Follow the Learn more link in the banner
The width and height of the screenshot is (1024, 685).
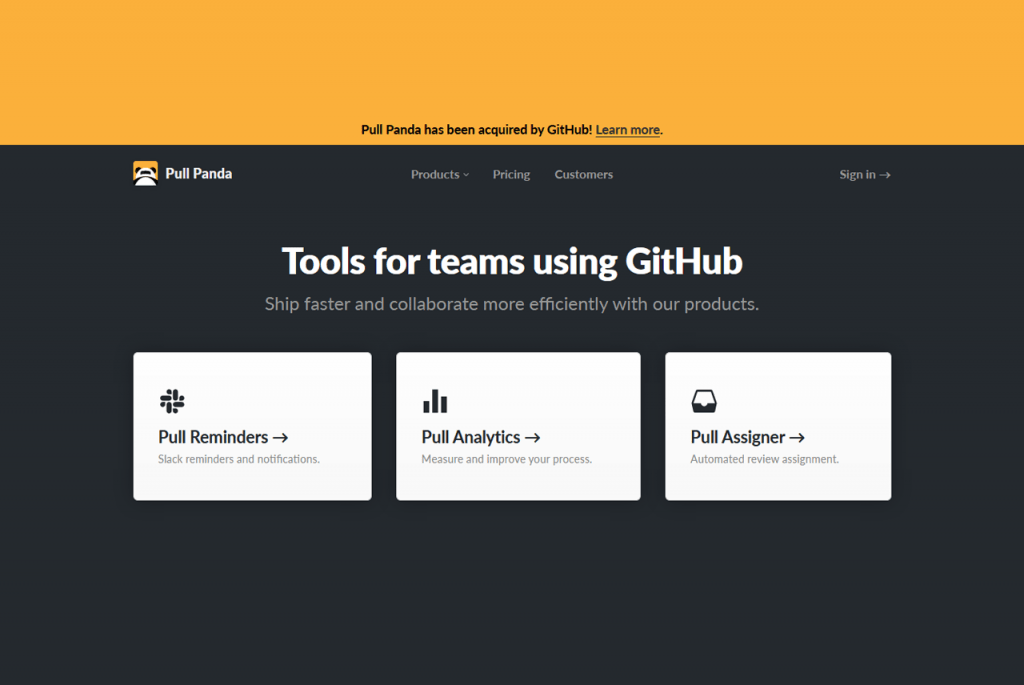627,129
